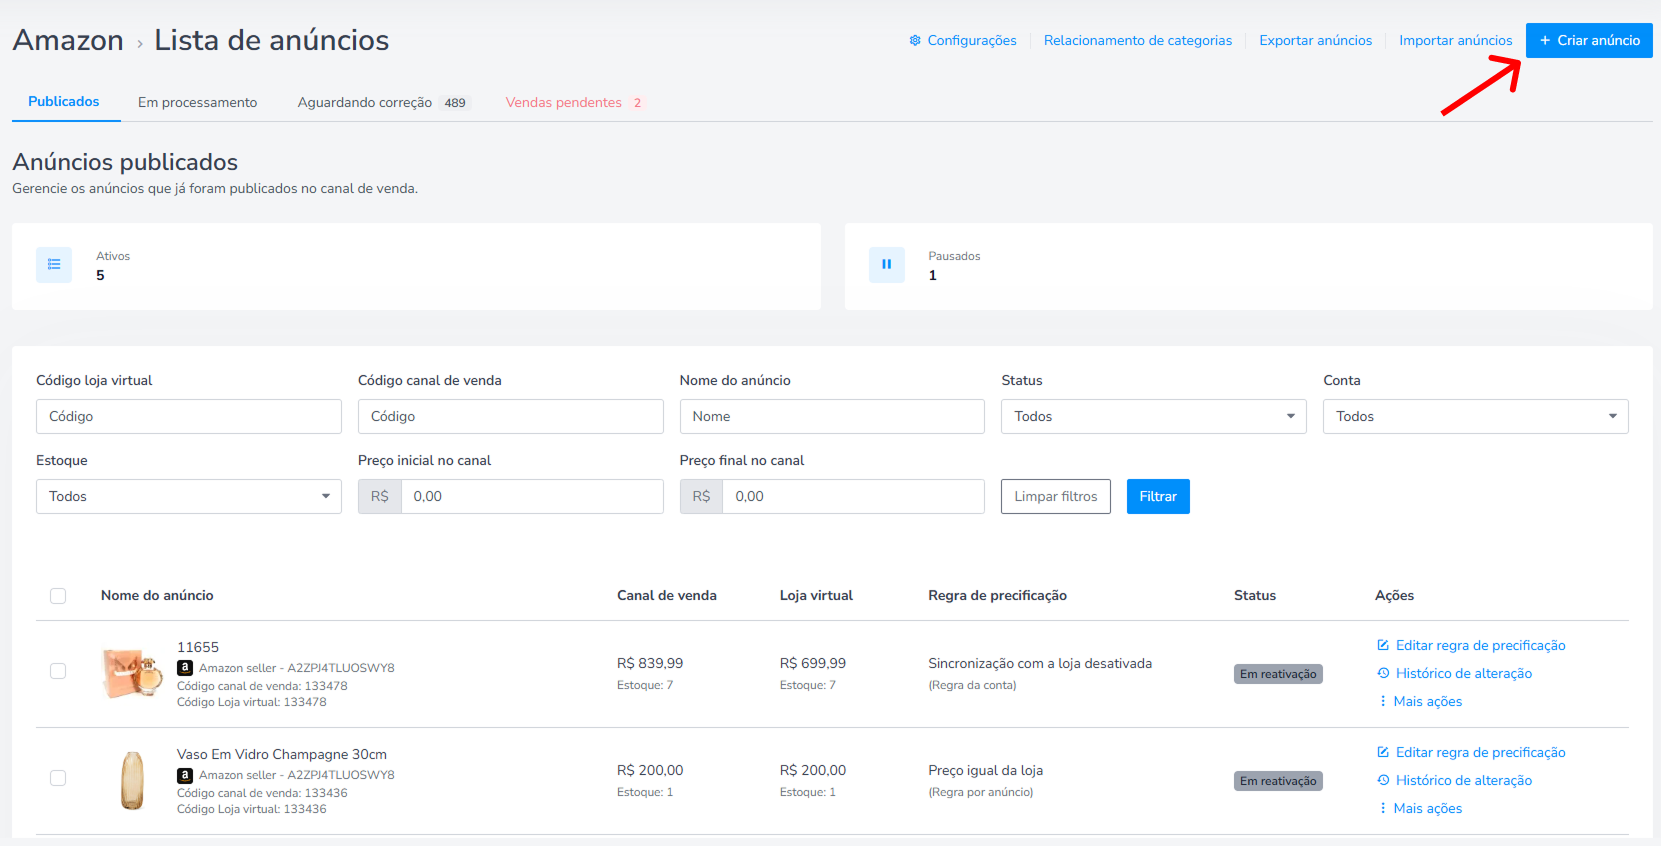Click the Canal de venda column header
The height and width of the screenshot is (846, 1661).
point(667,596)
